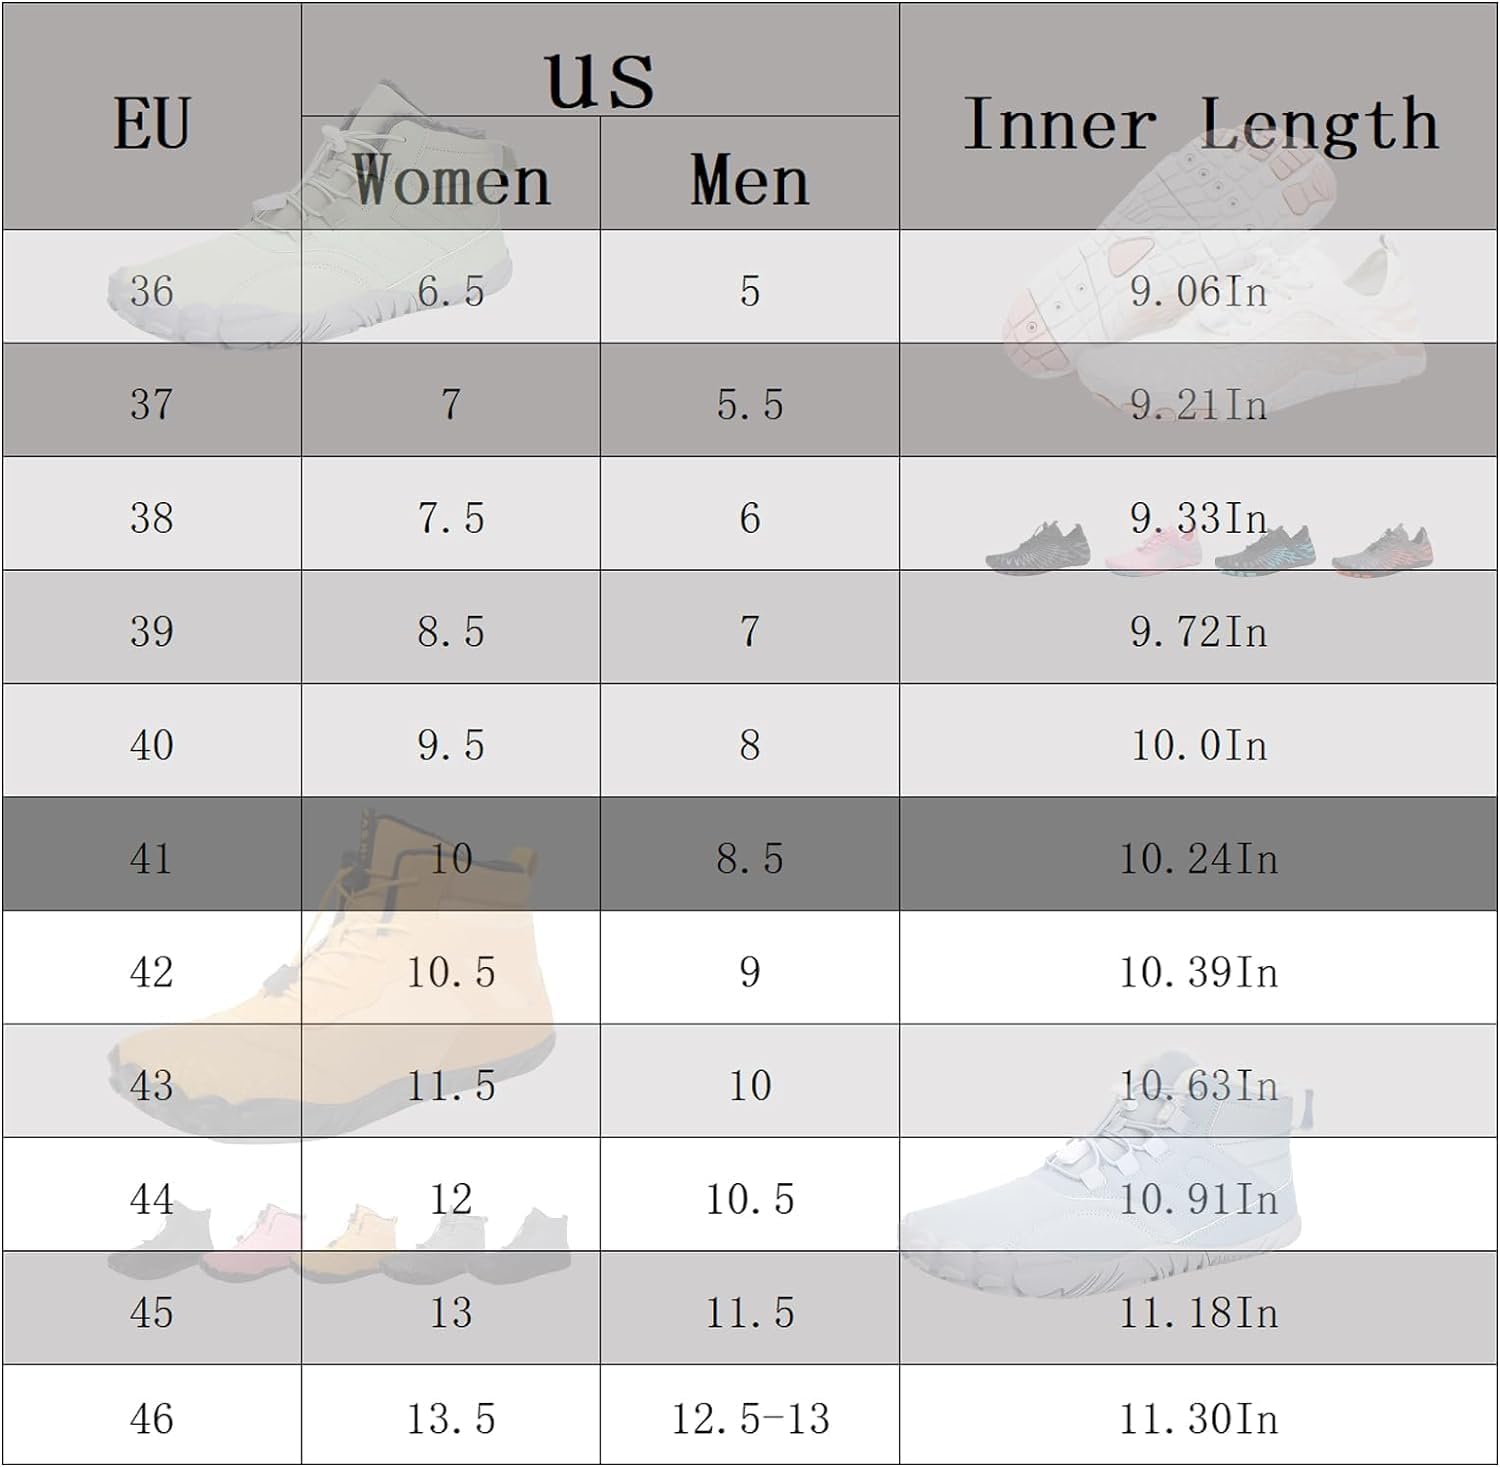Viewport: 1500px width, 1467px height.
Task: Click women's size 13.5 cell
Action: (450, 1418)
